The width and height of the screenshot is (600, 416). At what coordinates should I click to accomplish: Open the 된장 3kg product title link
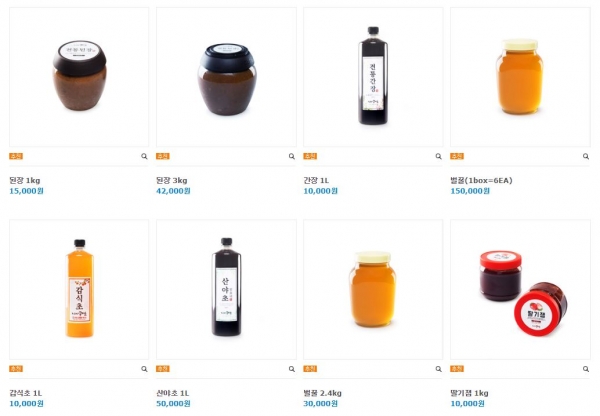pos(172,180)
